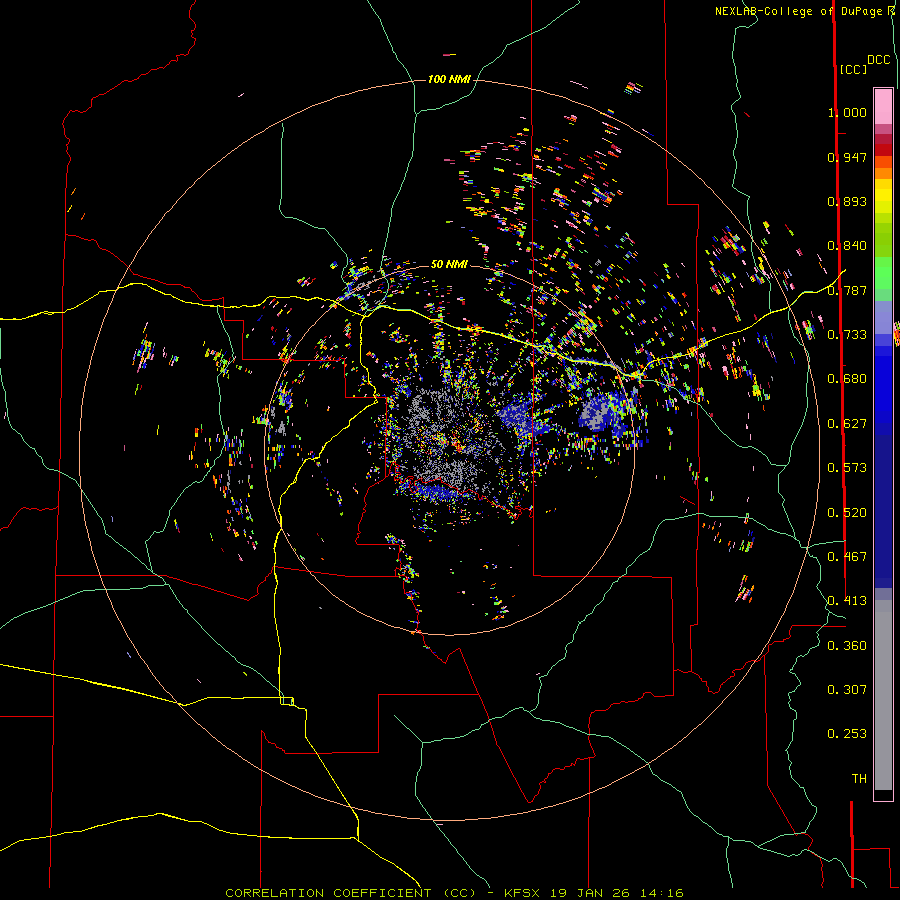This screenshot has width=900, height=900.
Task: Pick the yellow band on the color bar
Action: pos(883,196)
